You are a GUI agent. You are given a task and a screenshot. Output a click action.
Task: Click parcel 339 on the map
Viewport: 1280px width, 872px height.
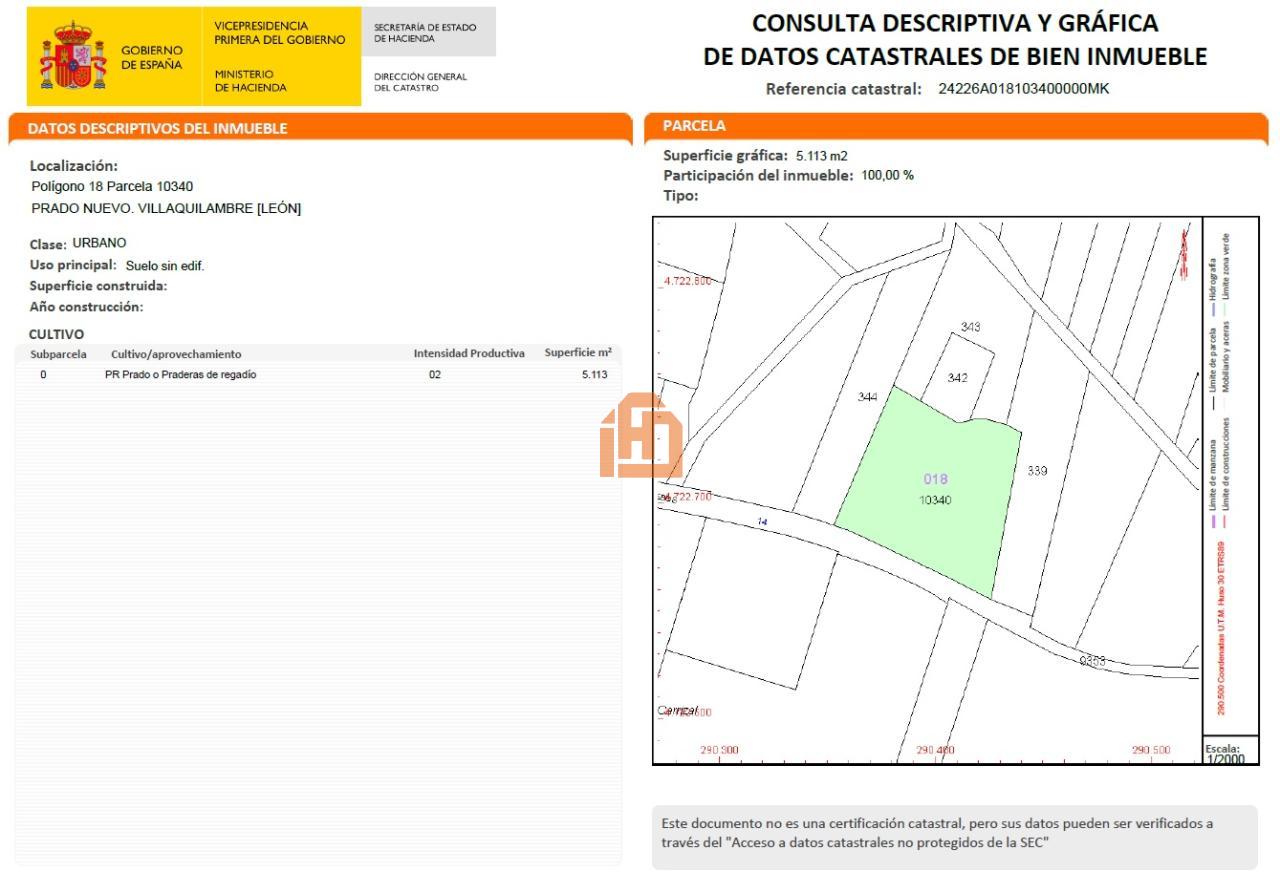[1038, 470]
